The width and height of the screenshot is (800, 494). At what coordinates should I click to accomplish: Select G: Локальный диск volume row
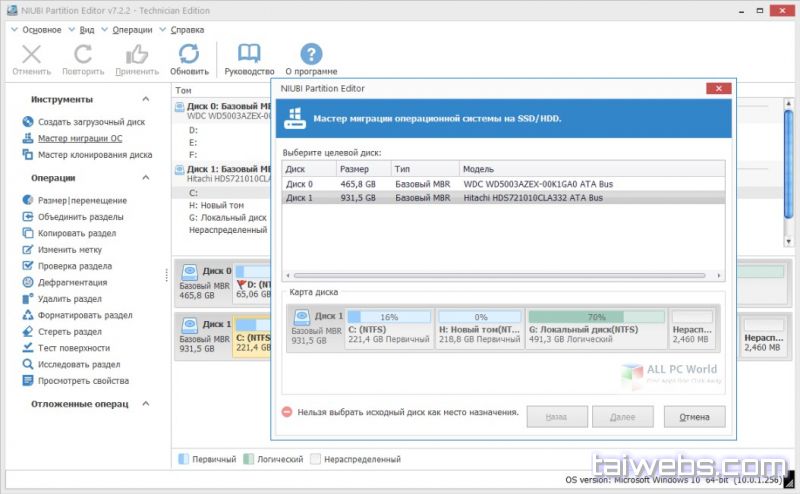(x=228, y=217)
